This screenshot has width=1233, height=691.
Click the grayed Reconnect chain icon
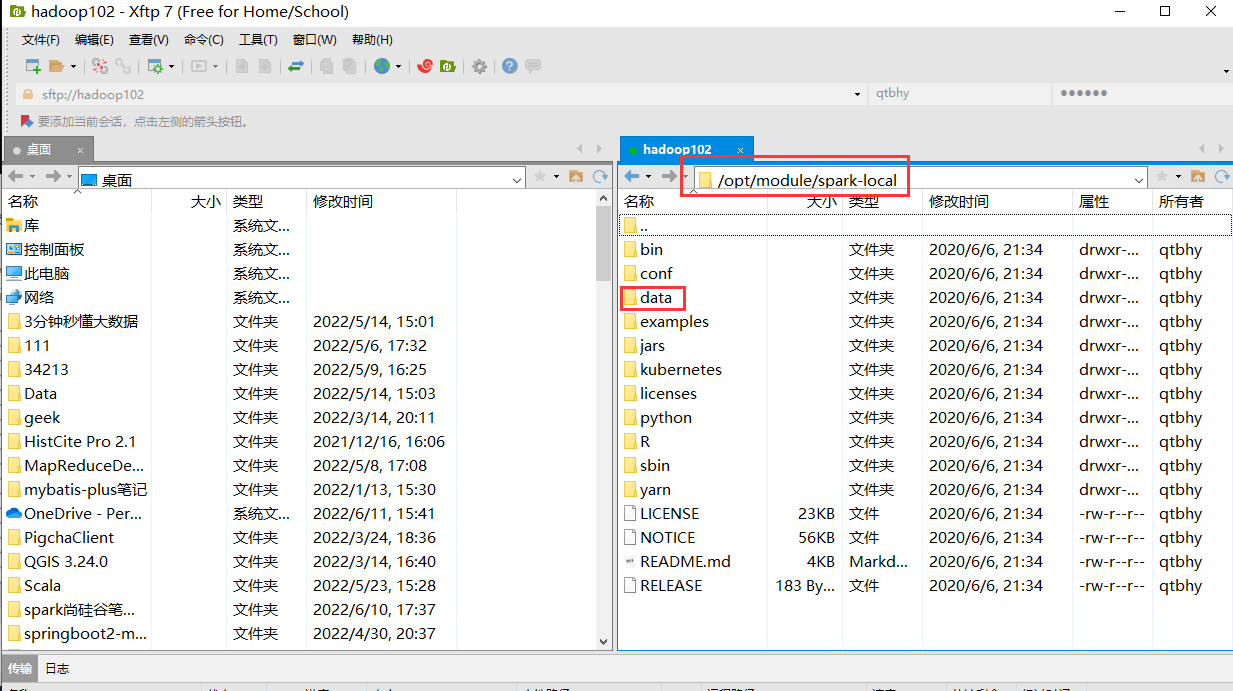pyautogui.click(x=123, y=66)
